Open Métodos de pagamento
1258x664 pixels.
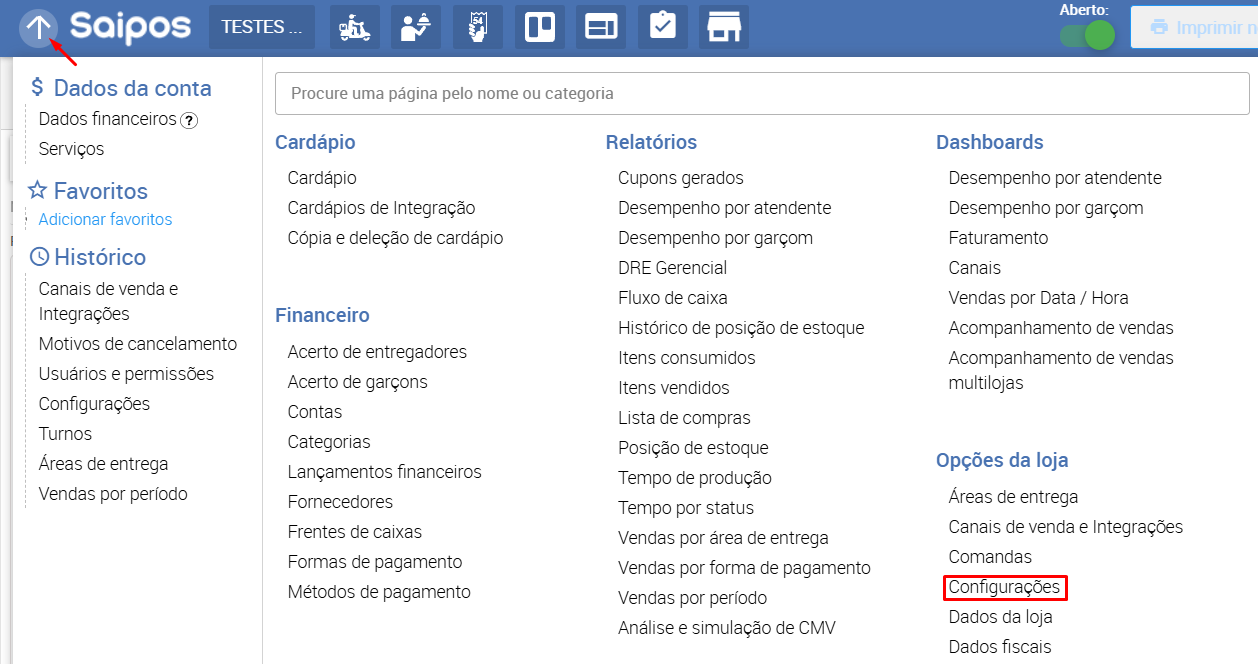click(x=379, y=592)
